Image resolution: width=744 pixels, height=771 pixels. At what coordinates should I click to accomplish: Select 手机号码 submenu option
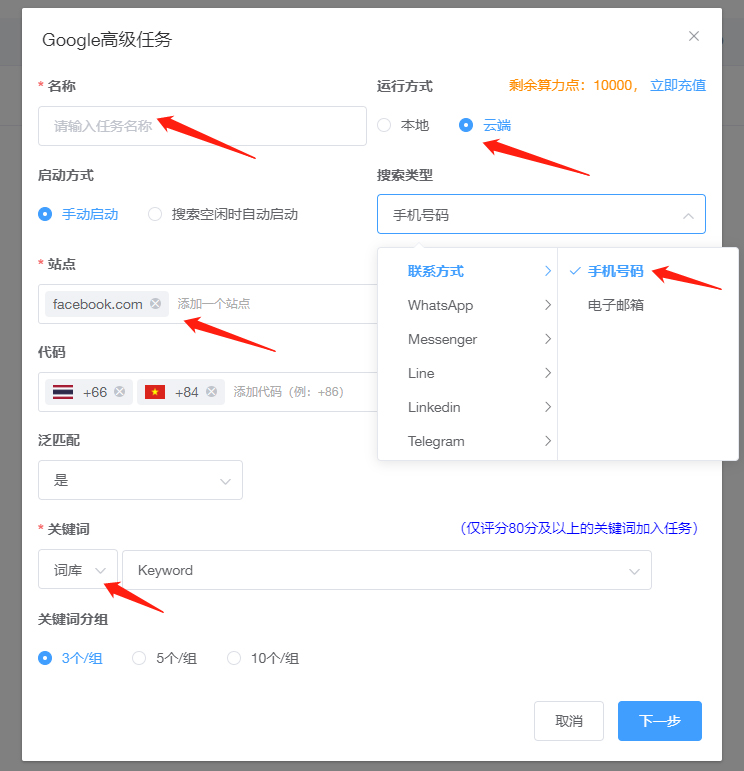(x=648, y=271)
